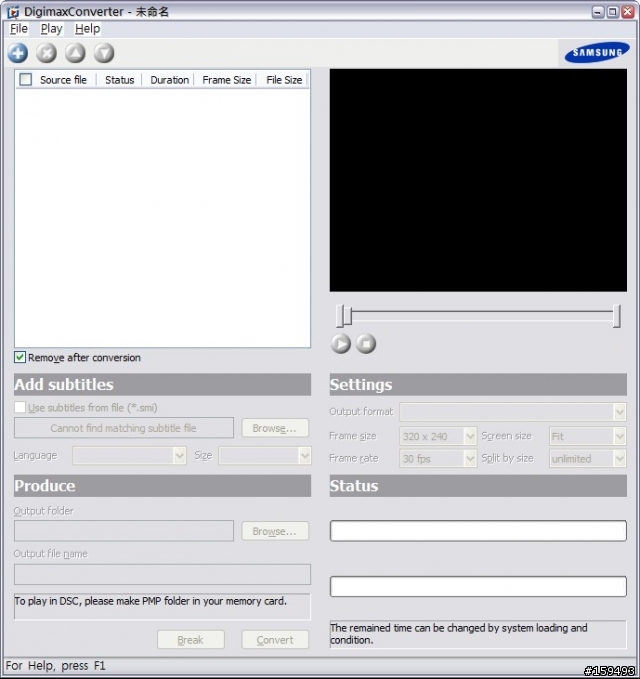Click the right end marker of playback slider
640x679 pixels.
click(617, 316)
